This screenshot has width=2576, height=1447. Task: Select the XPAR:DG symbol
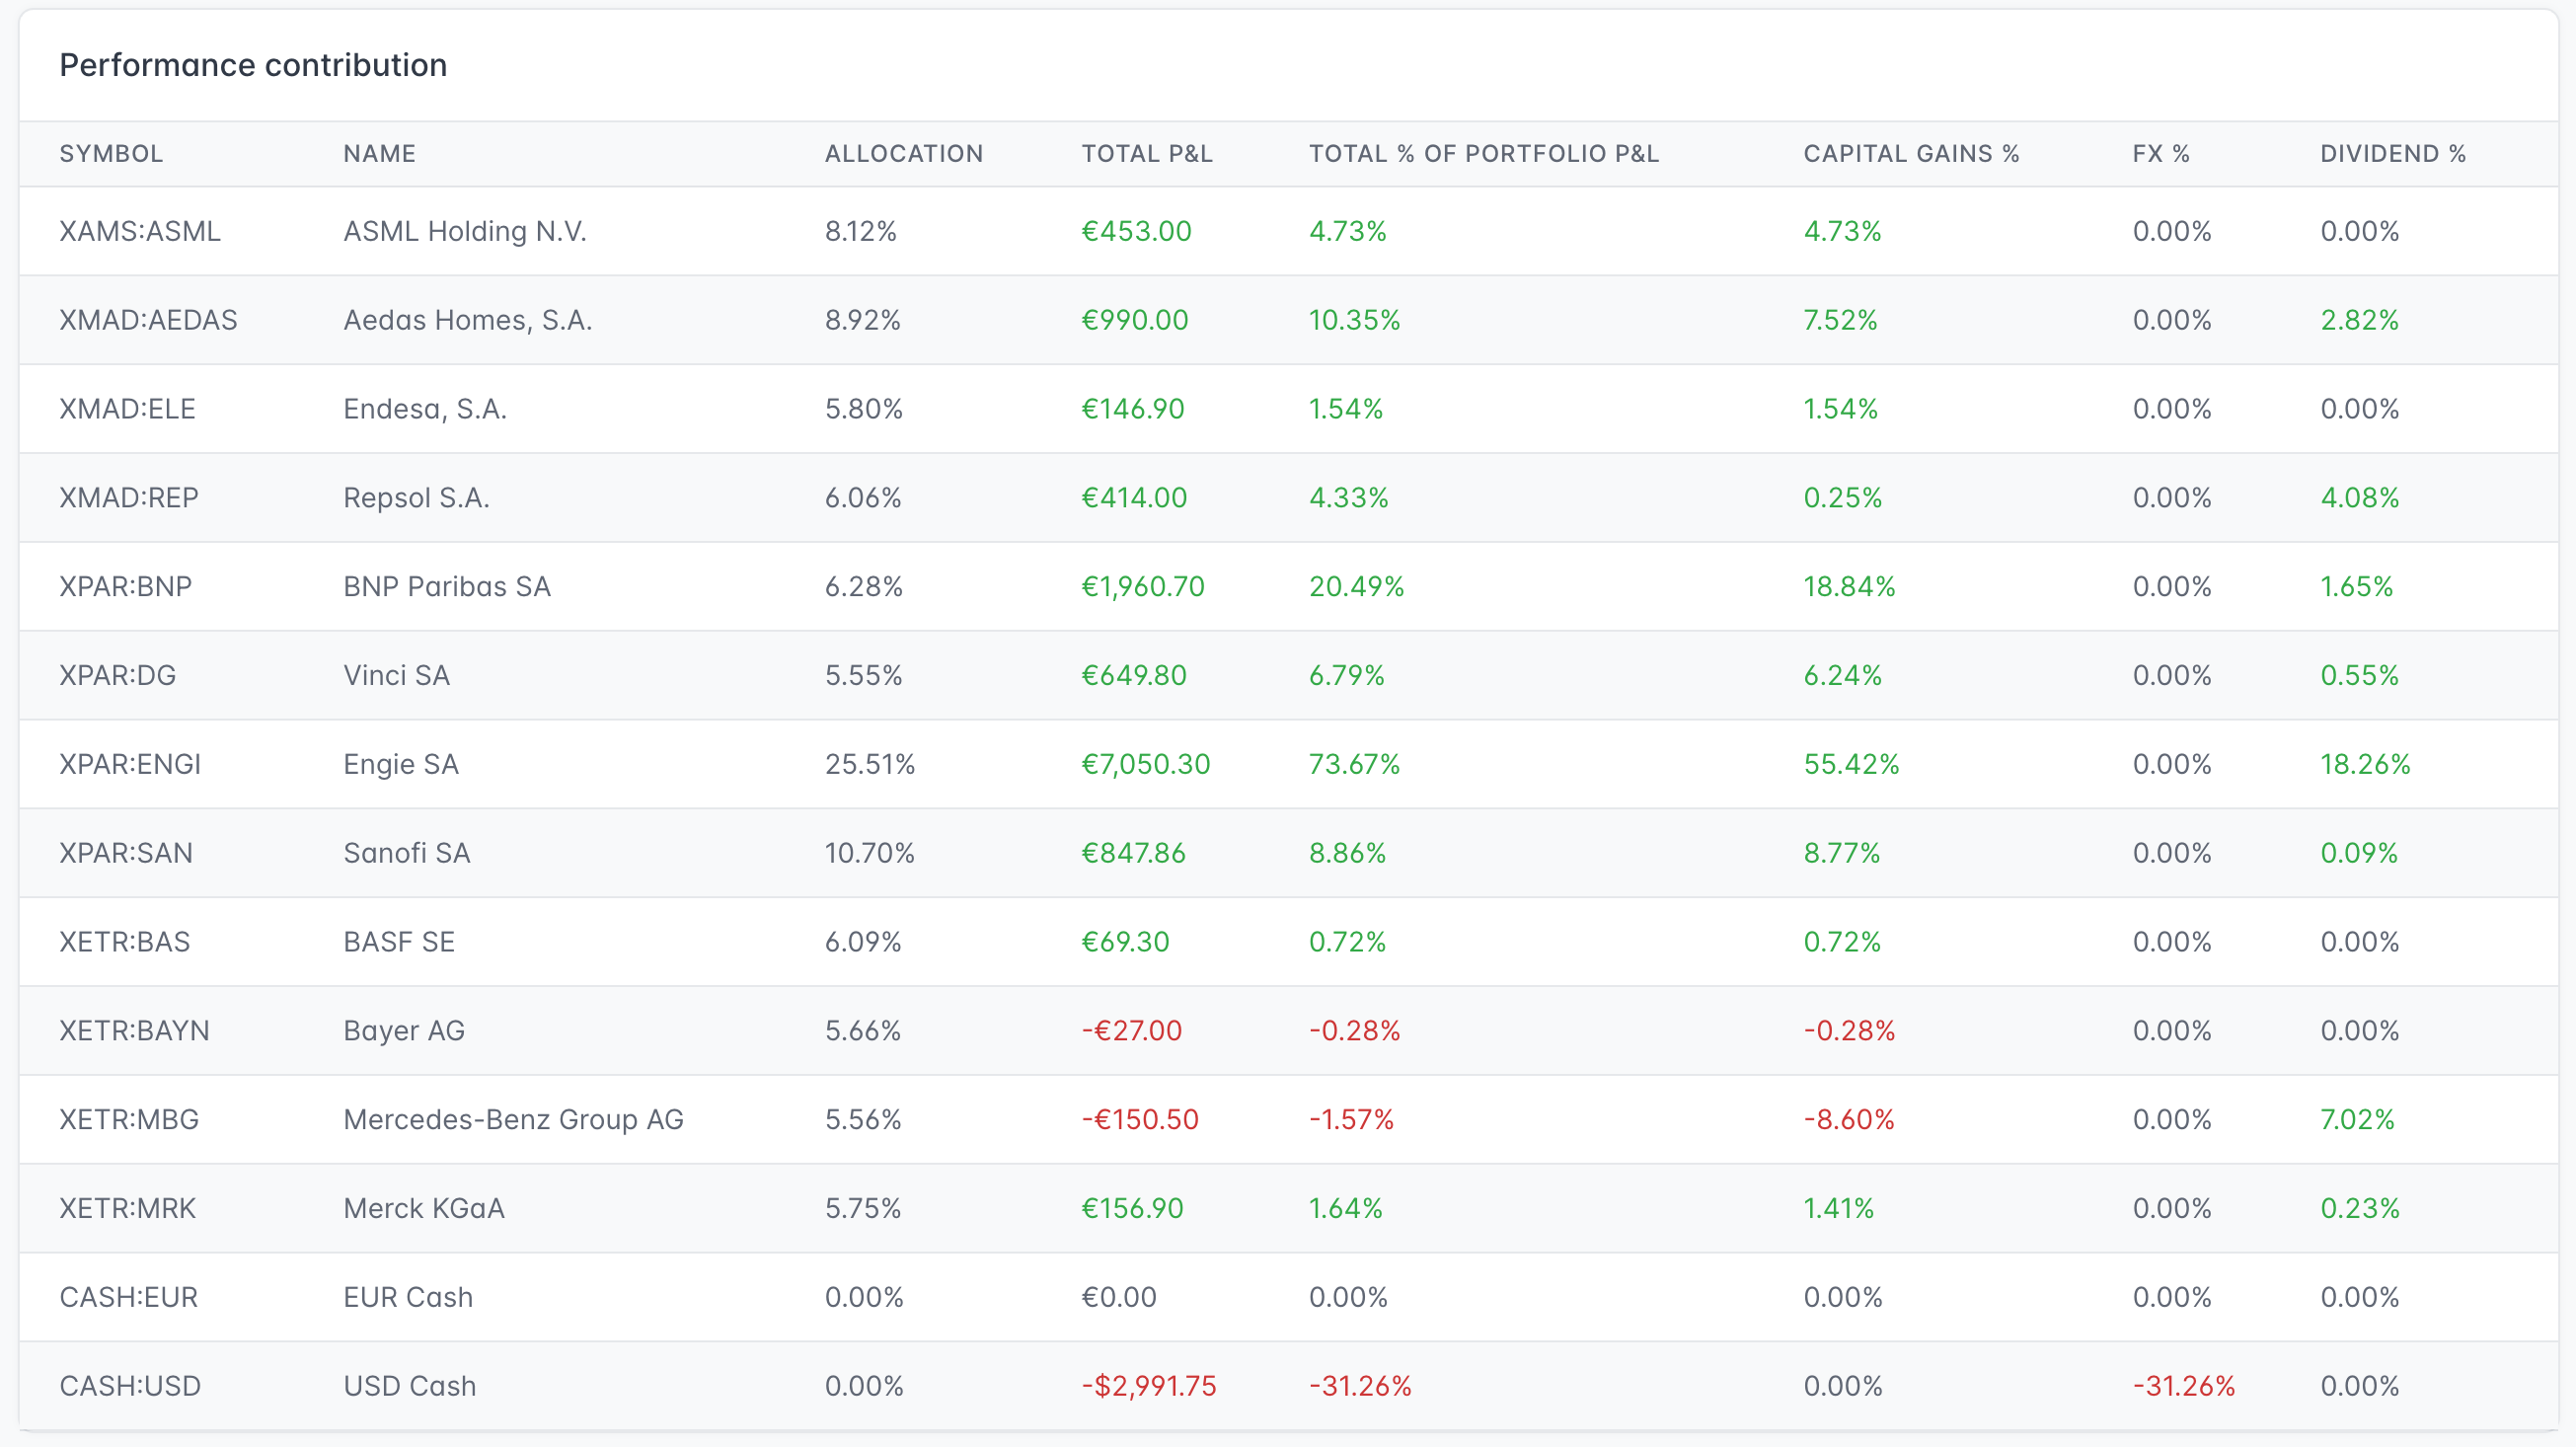pos(117,675)
